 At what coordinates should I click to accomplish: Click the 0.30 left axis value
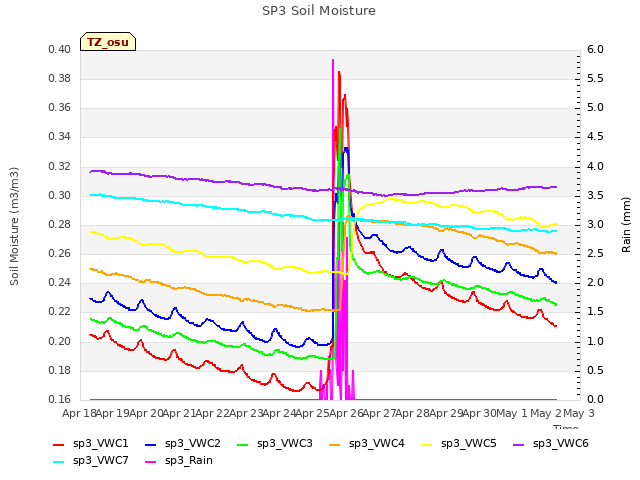pos(60,196)
